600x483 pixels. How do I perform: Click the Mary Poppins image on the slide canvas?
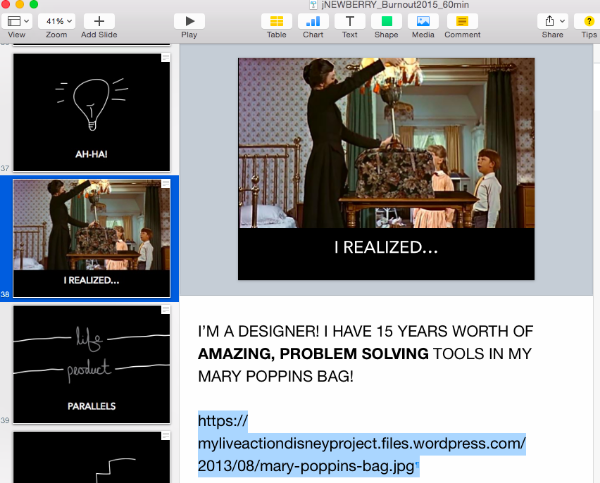[386, 143]
